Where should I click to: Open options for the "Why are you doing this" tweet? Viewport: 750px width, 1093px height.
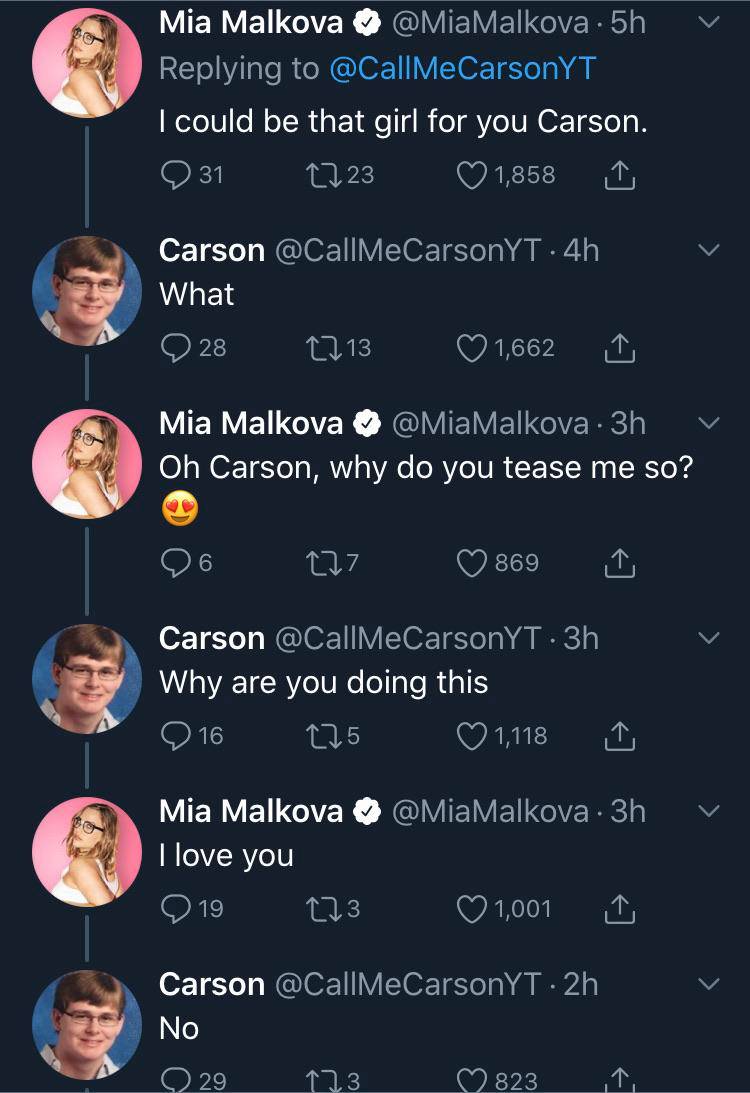click(708, 638)
